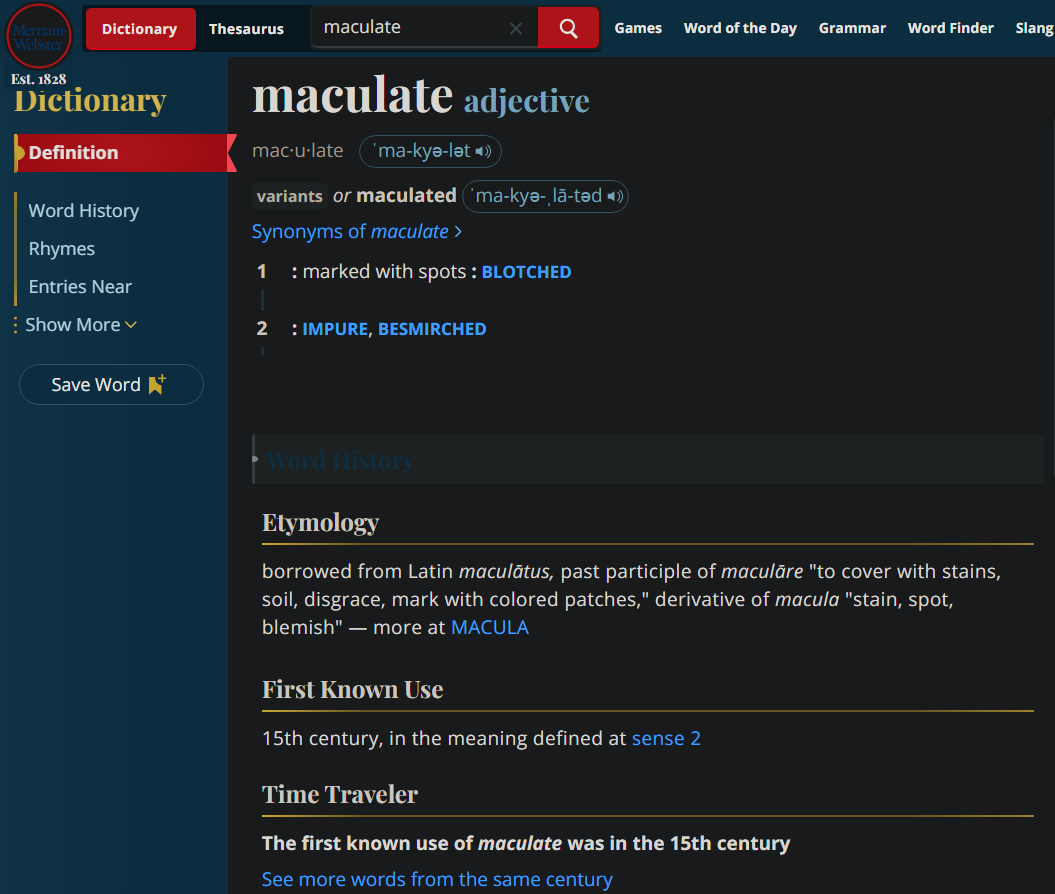Open See more words from same century
The height and width of the screenshot is (894, 1055).
pyautogui.click(x=437, y=879)
